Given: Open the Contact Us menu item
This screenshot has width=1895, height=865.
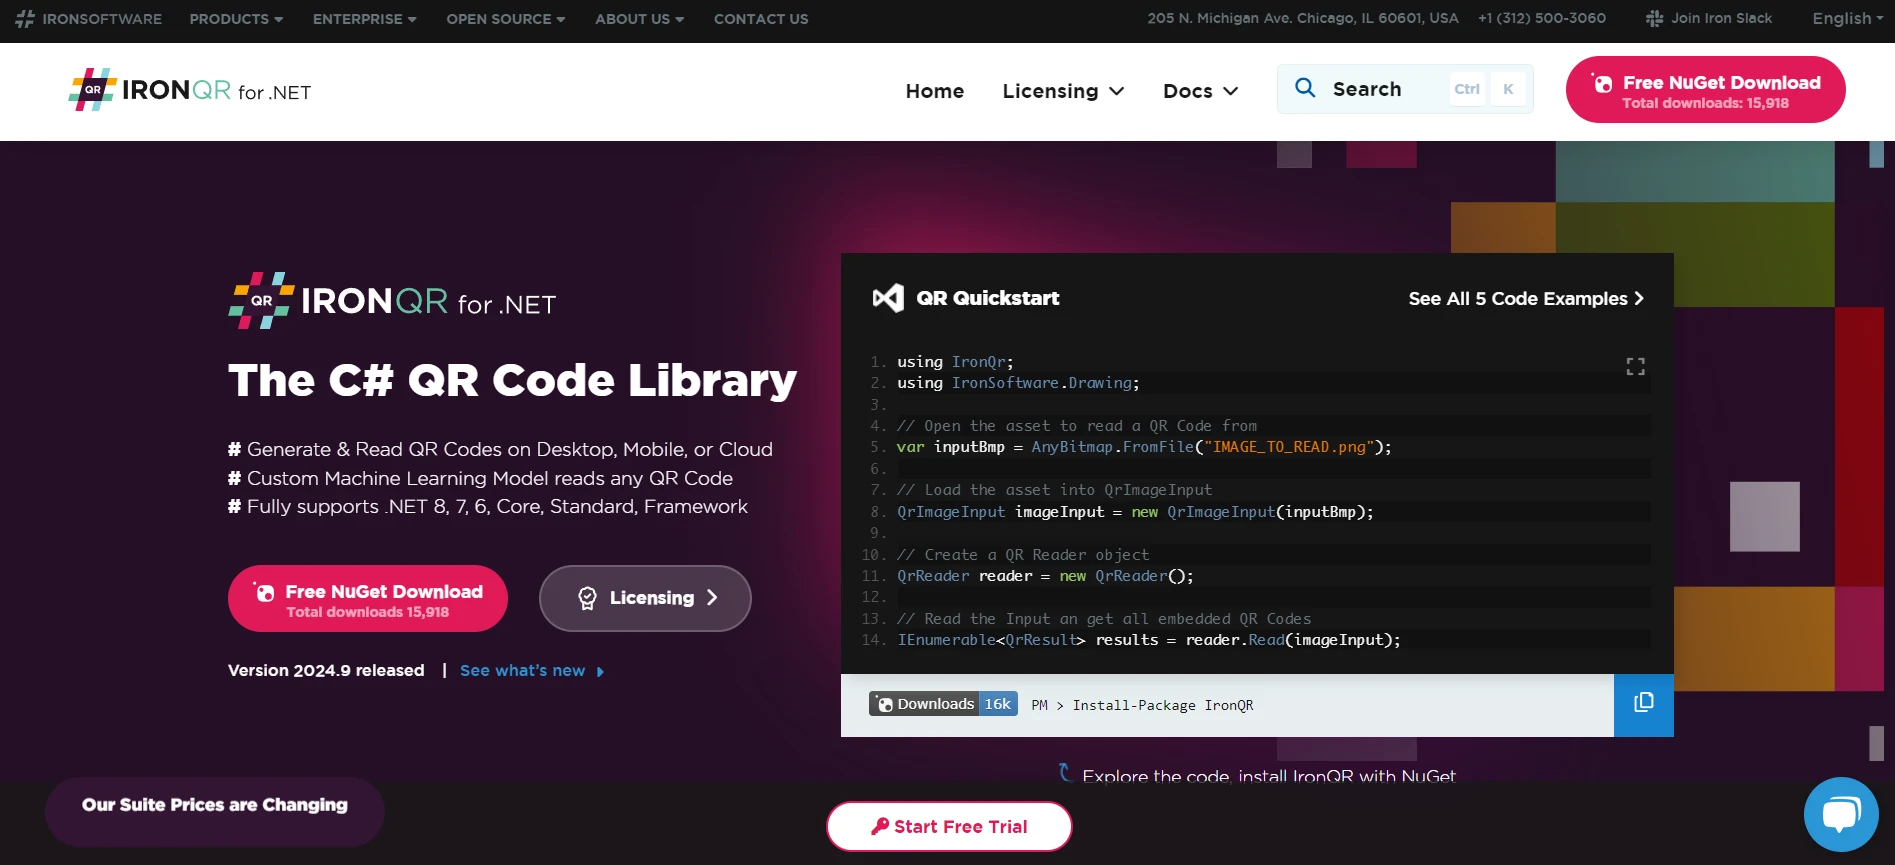Looking at the screenshot, I should [x=760, y=19].
